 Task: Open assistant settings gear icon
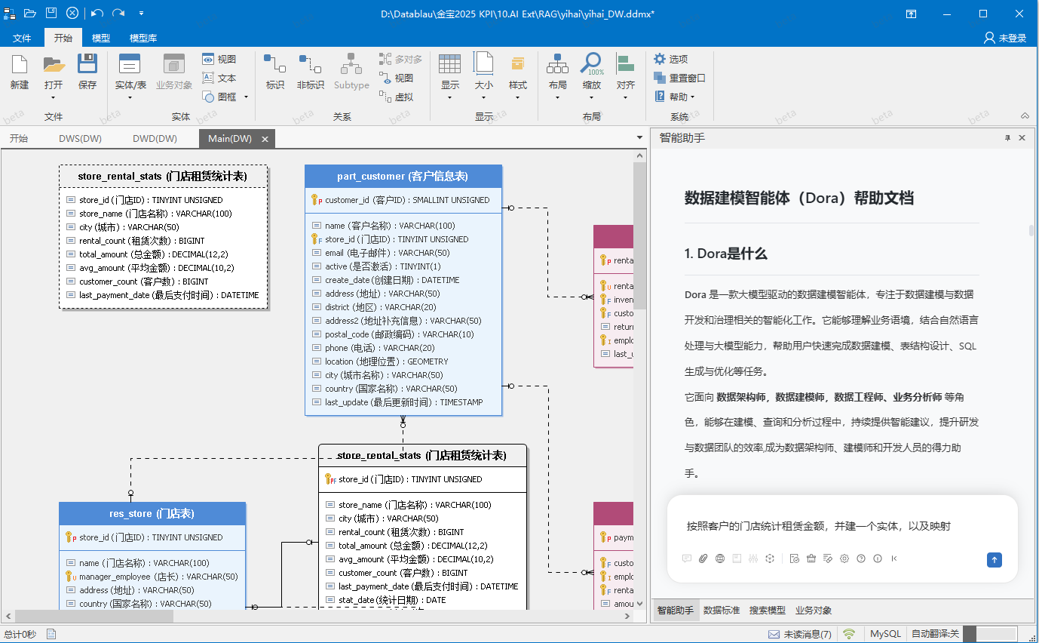coord(844,558)
